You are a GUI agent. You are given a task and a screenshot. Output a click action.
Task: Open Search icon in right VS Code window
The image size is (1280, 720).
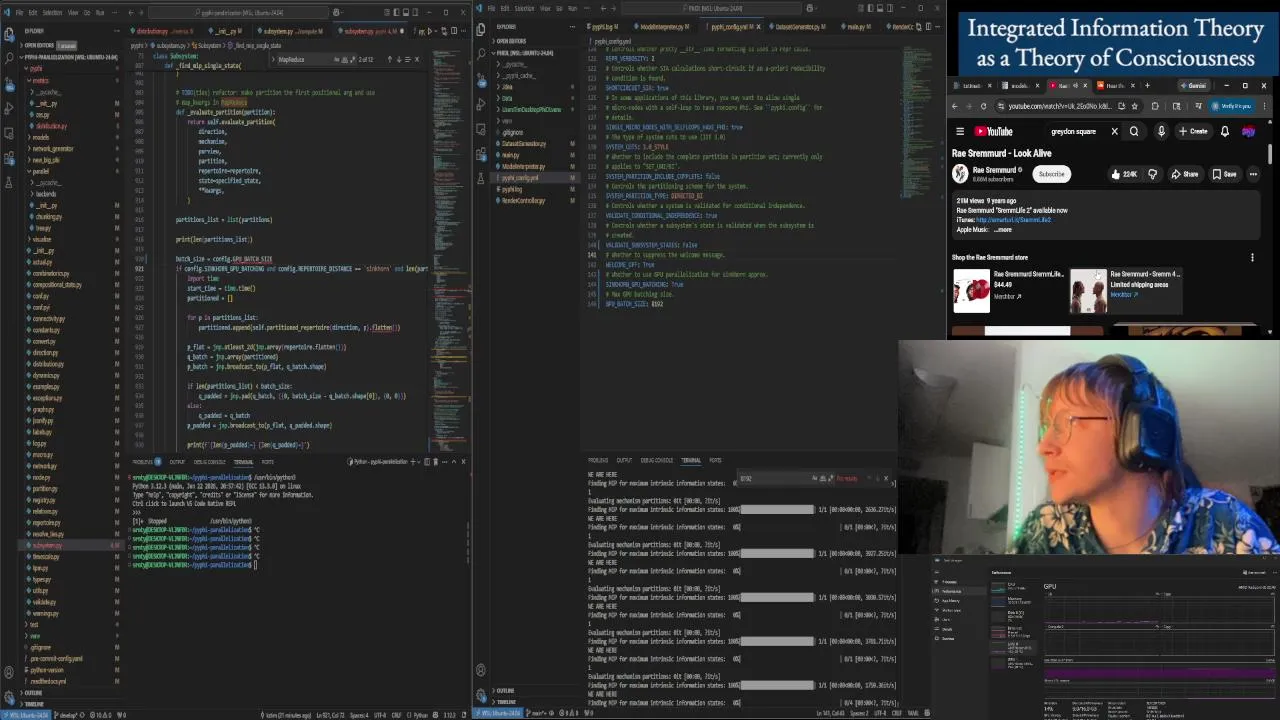tap(481, 53)
